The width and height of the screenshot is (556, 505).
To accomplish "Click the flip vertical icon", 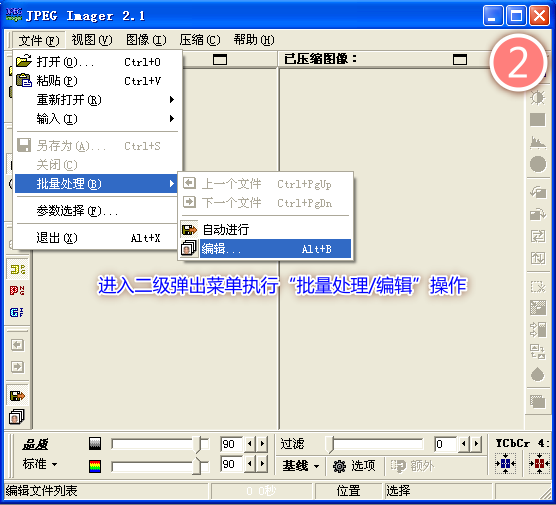I will (x=538, y=258).
